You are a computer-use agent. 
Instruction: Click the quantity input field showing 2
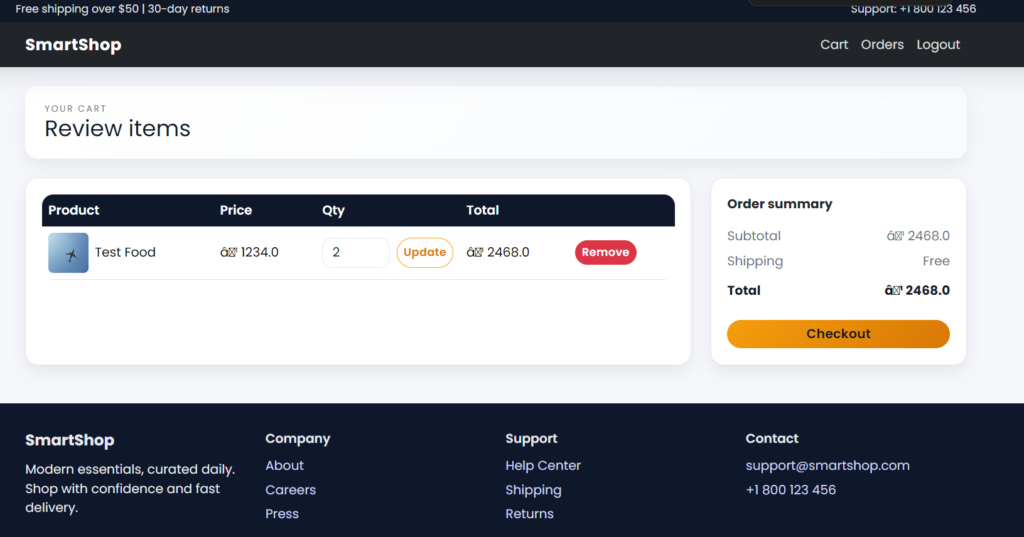tap(356, 252)
